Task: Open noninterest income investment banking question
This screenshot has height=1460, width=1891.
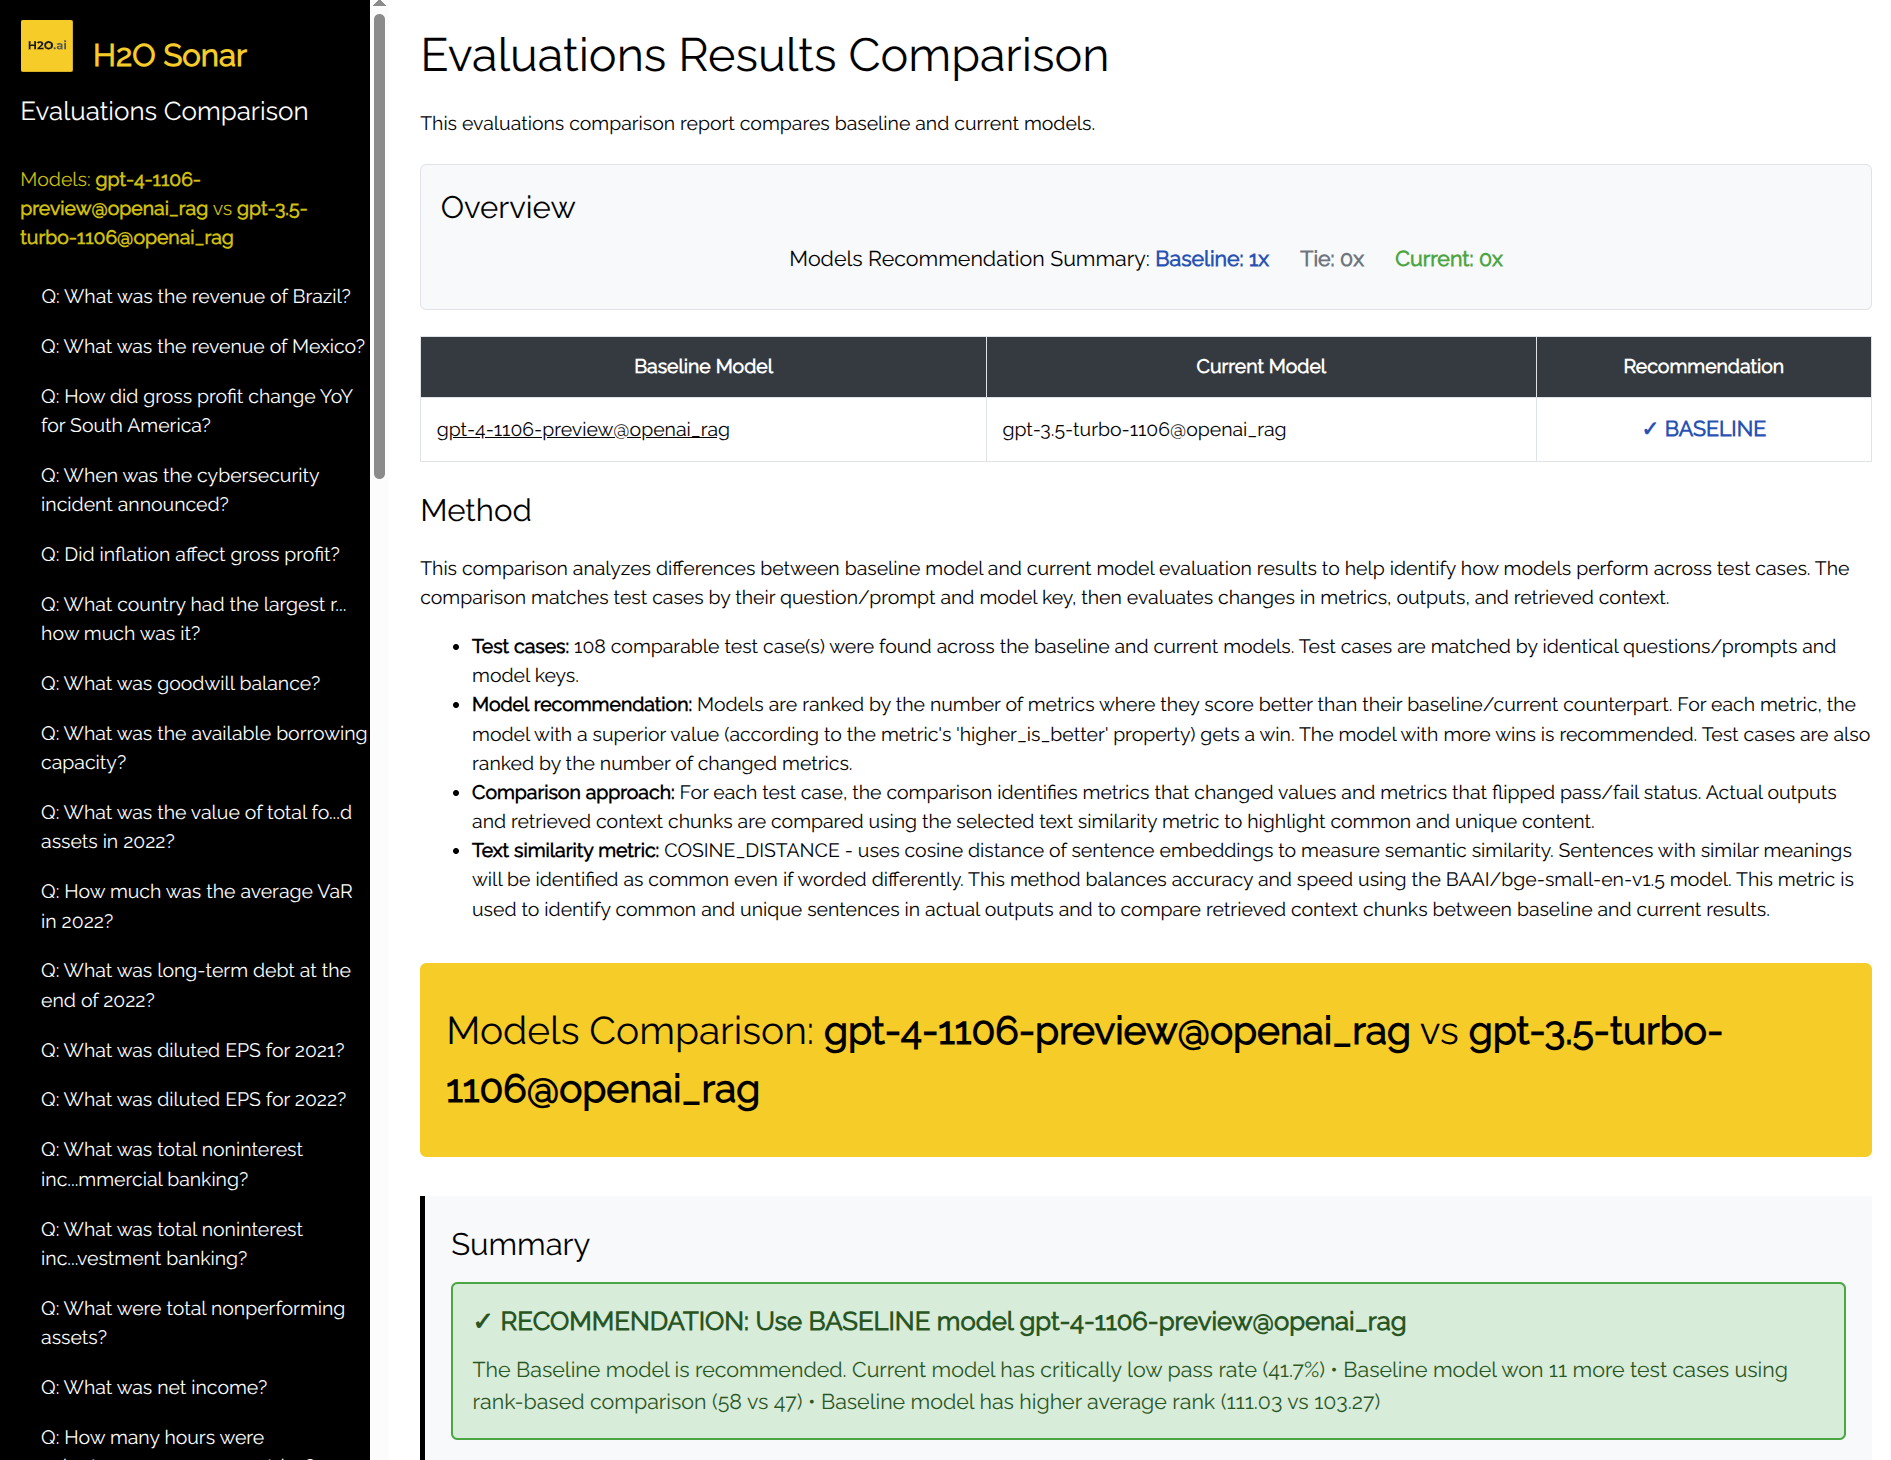Action: click(x=172, y=1244)
